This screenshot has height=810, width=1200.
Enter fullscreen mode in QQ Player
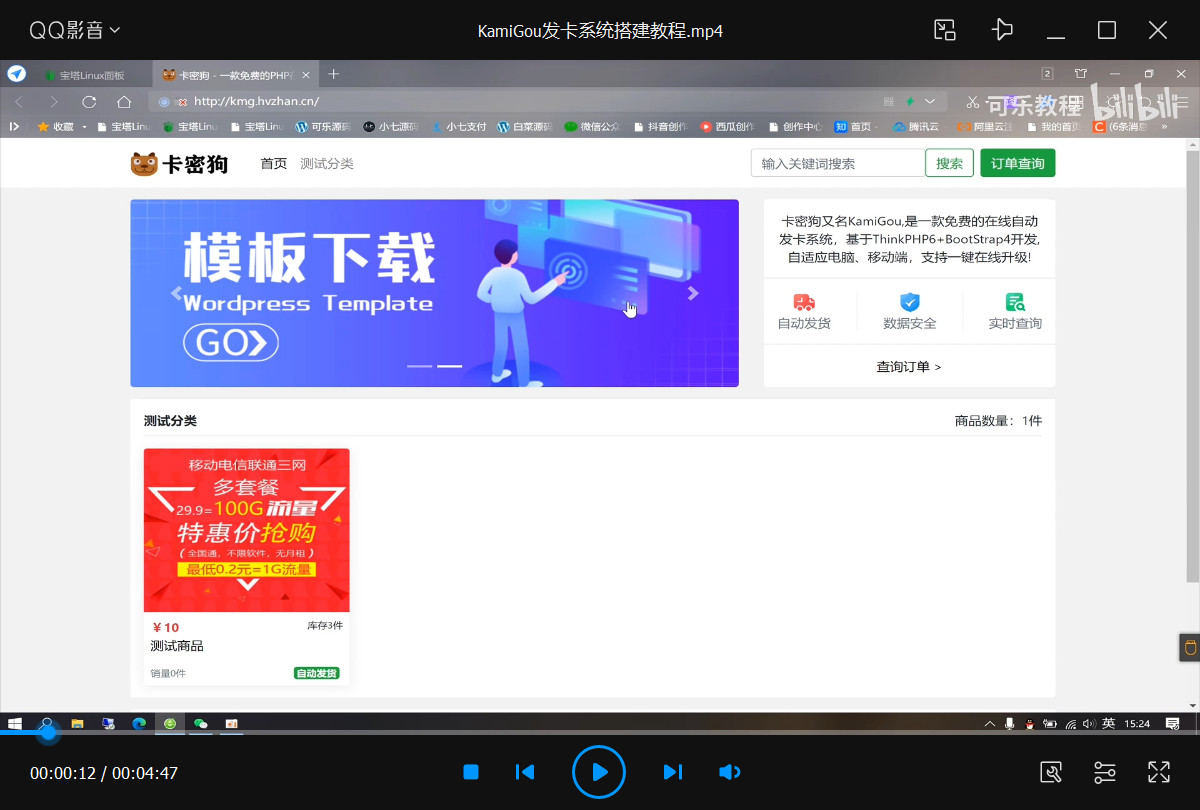pyautogui.click(x=1159, y=772)
